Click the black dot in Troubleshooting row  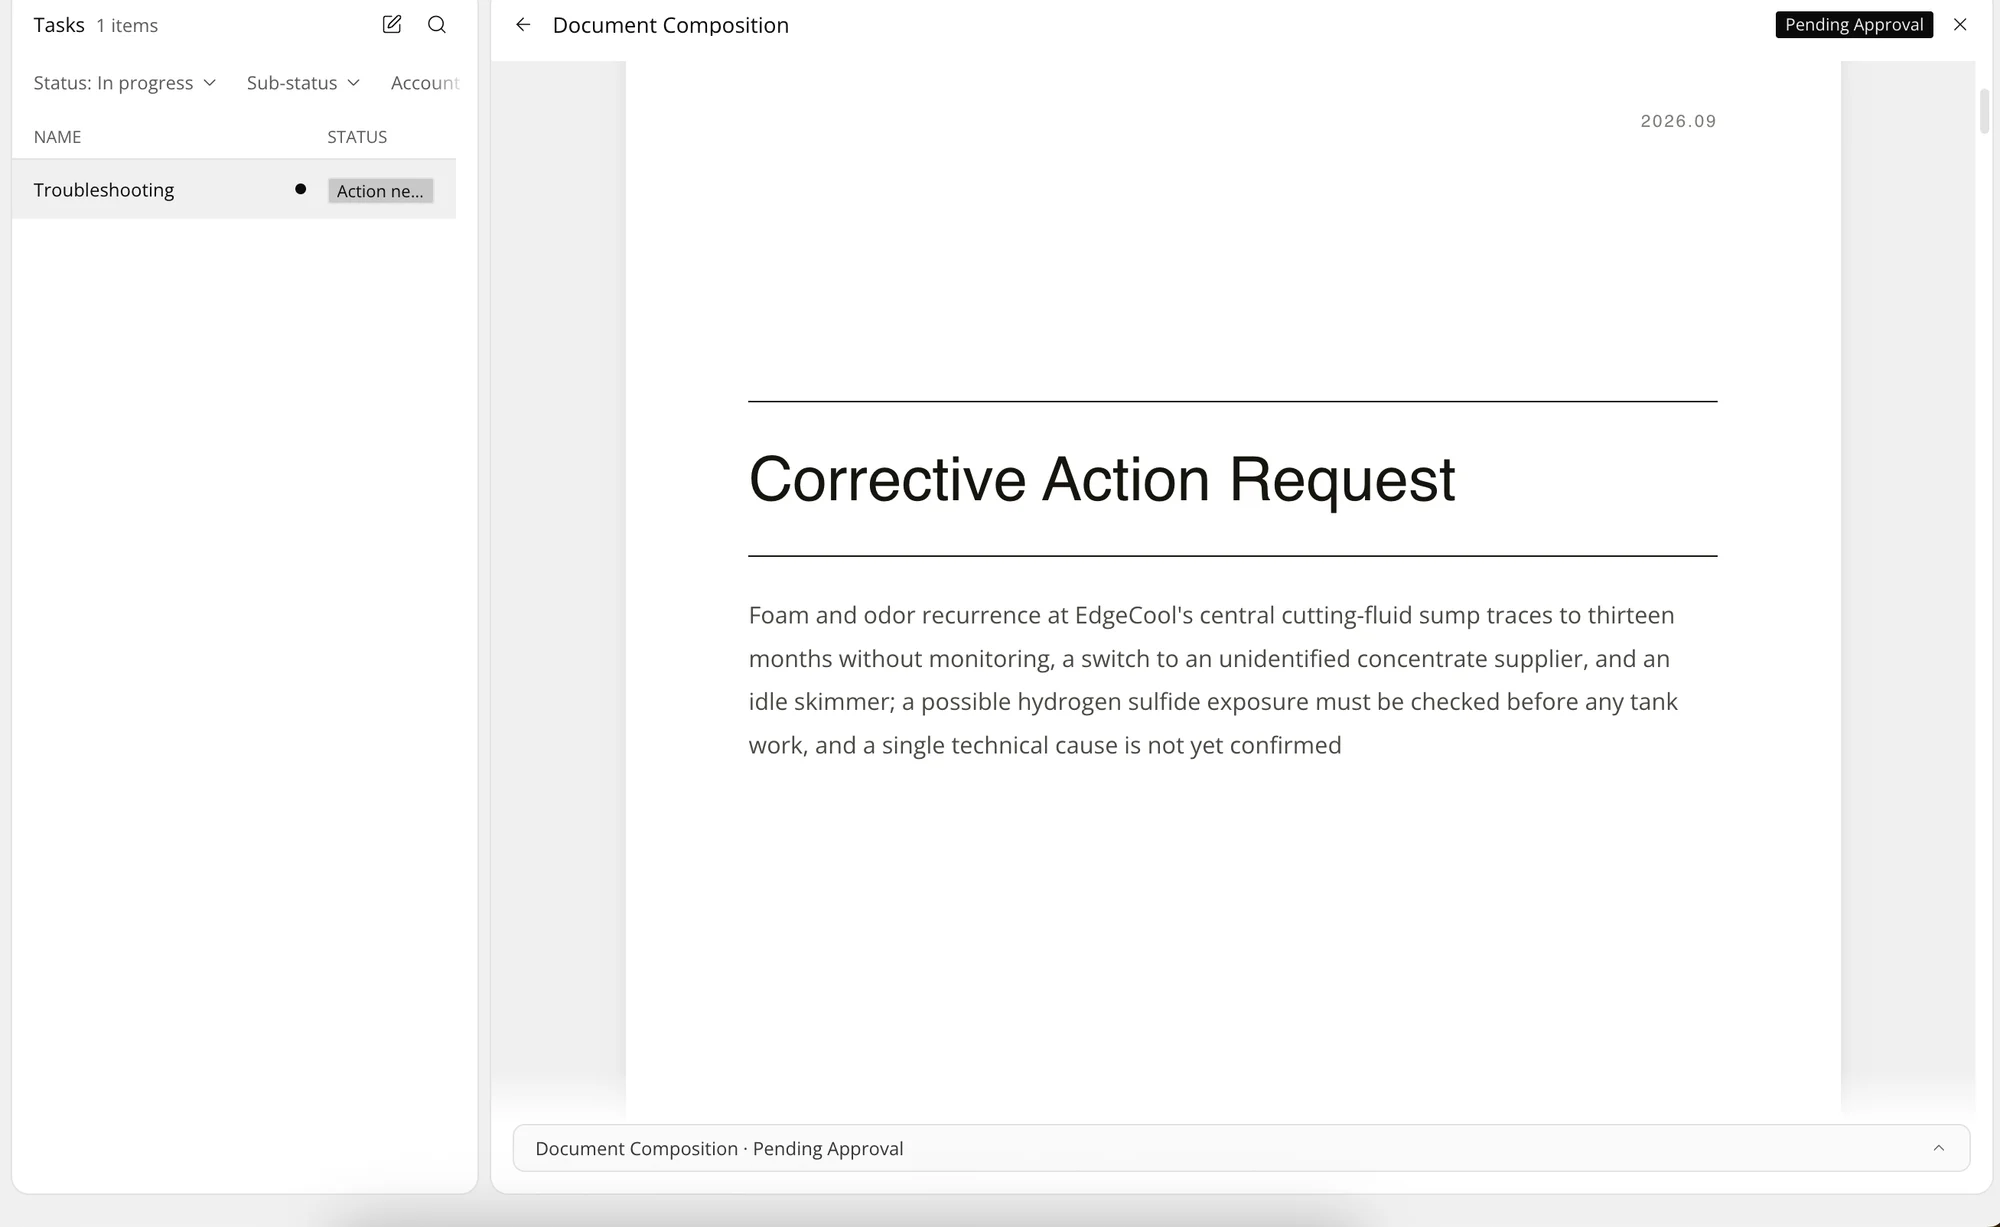(x=300, y=189)
